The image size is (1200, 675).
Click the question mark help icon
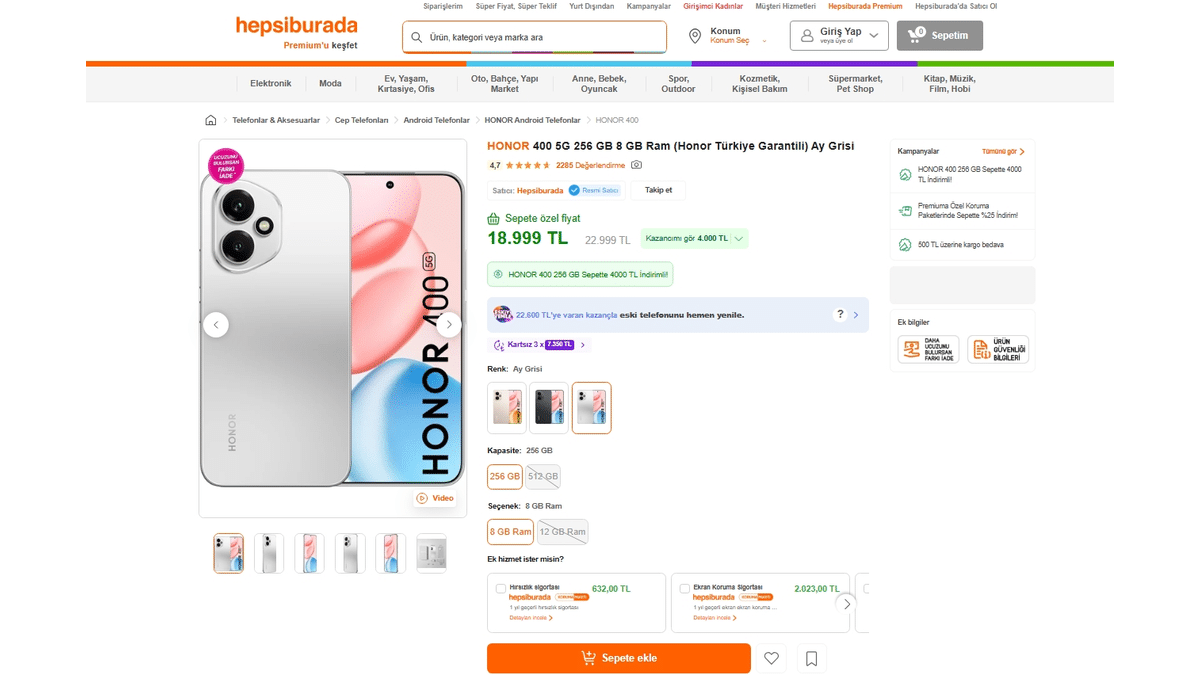(840, 314)
